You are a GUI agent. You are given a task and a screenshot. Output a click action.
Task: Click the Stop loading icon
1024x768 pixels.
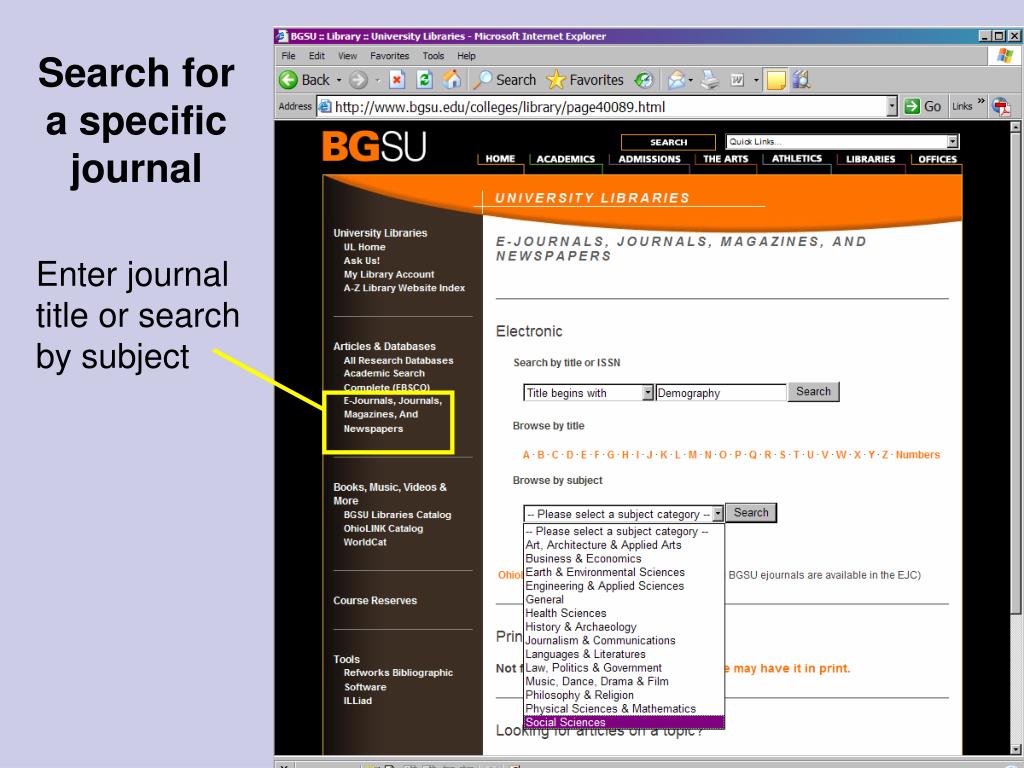pos(396,80)
